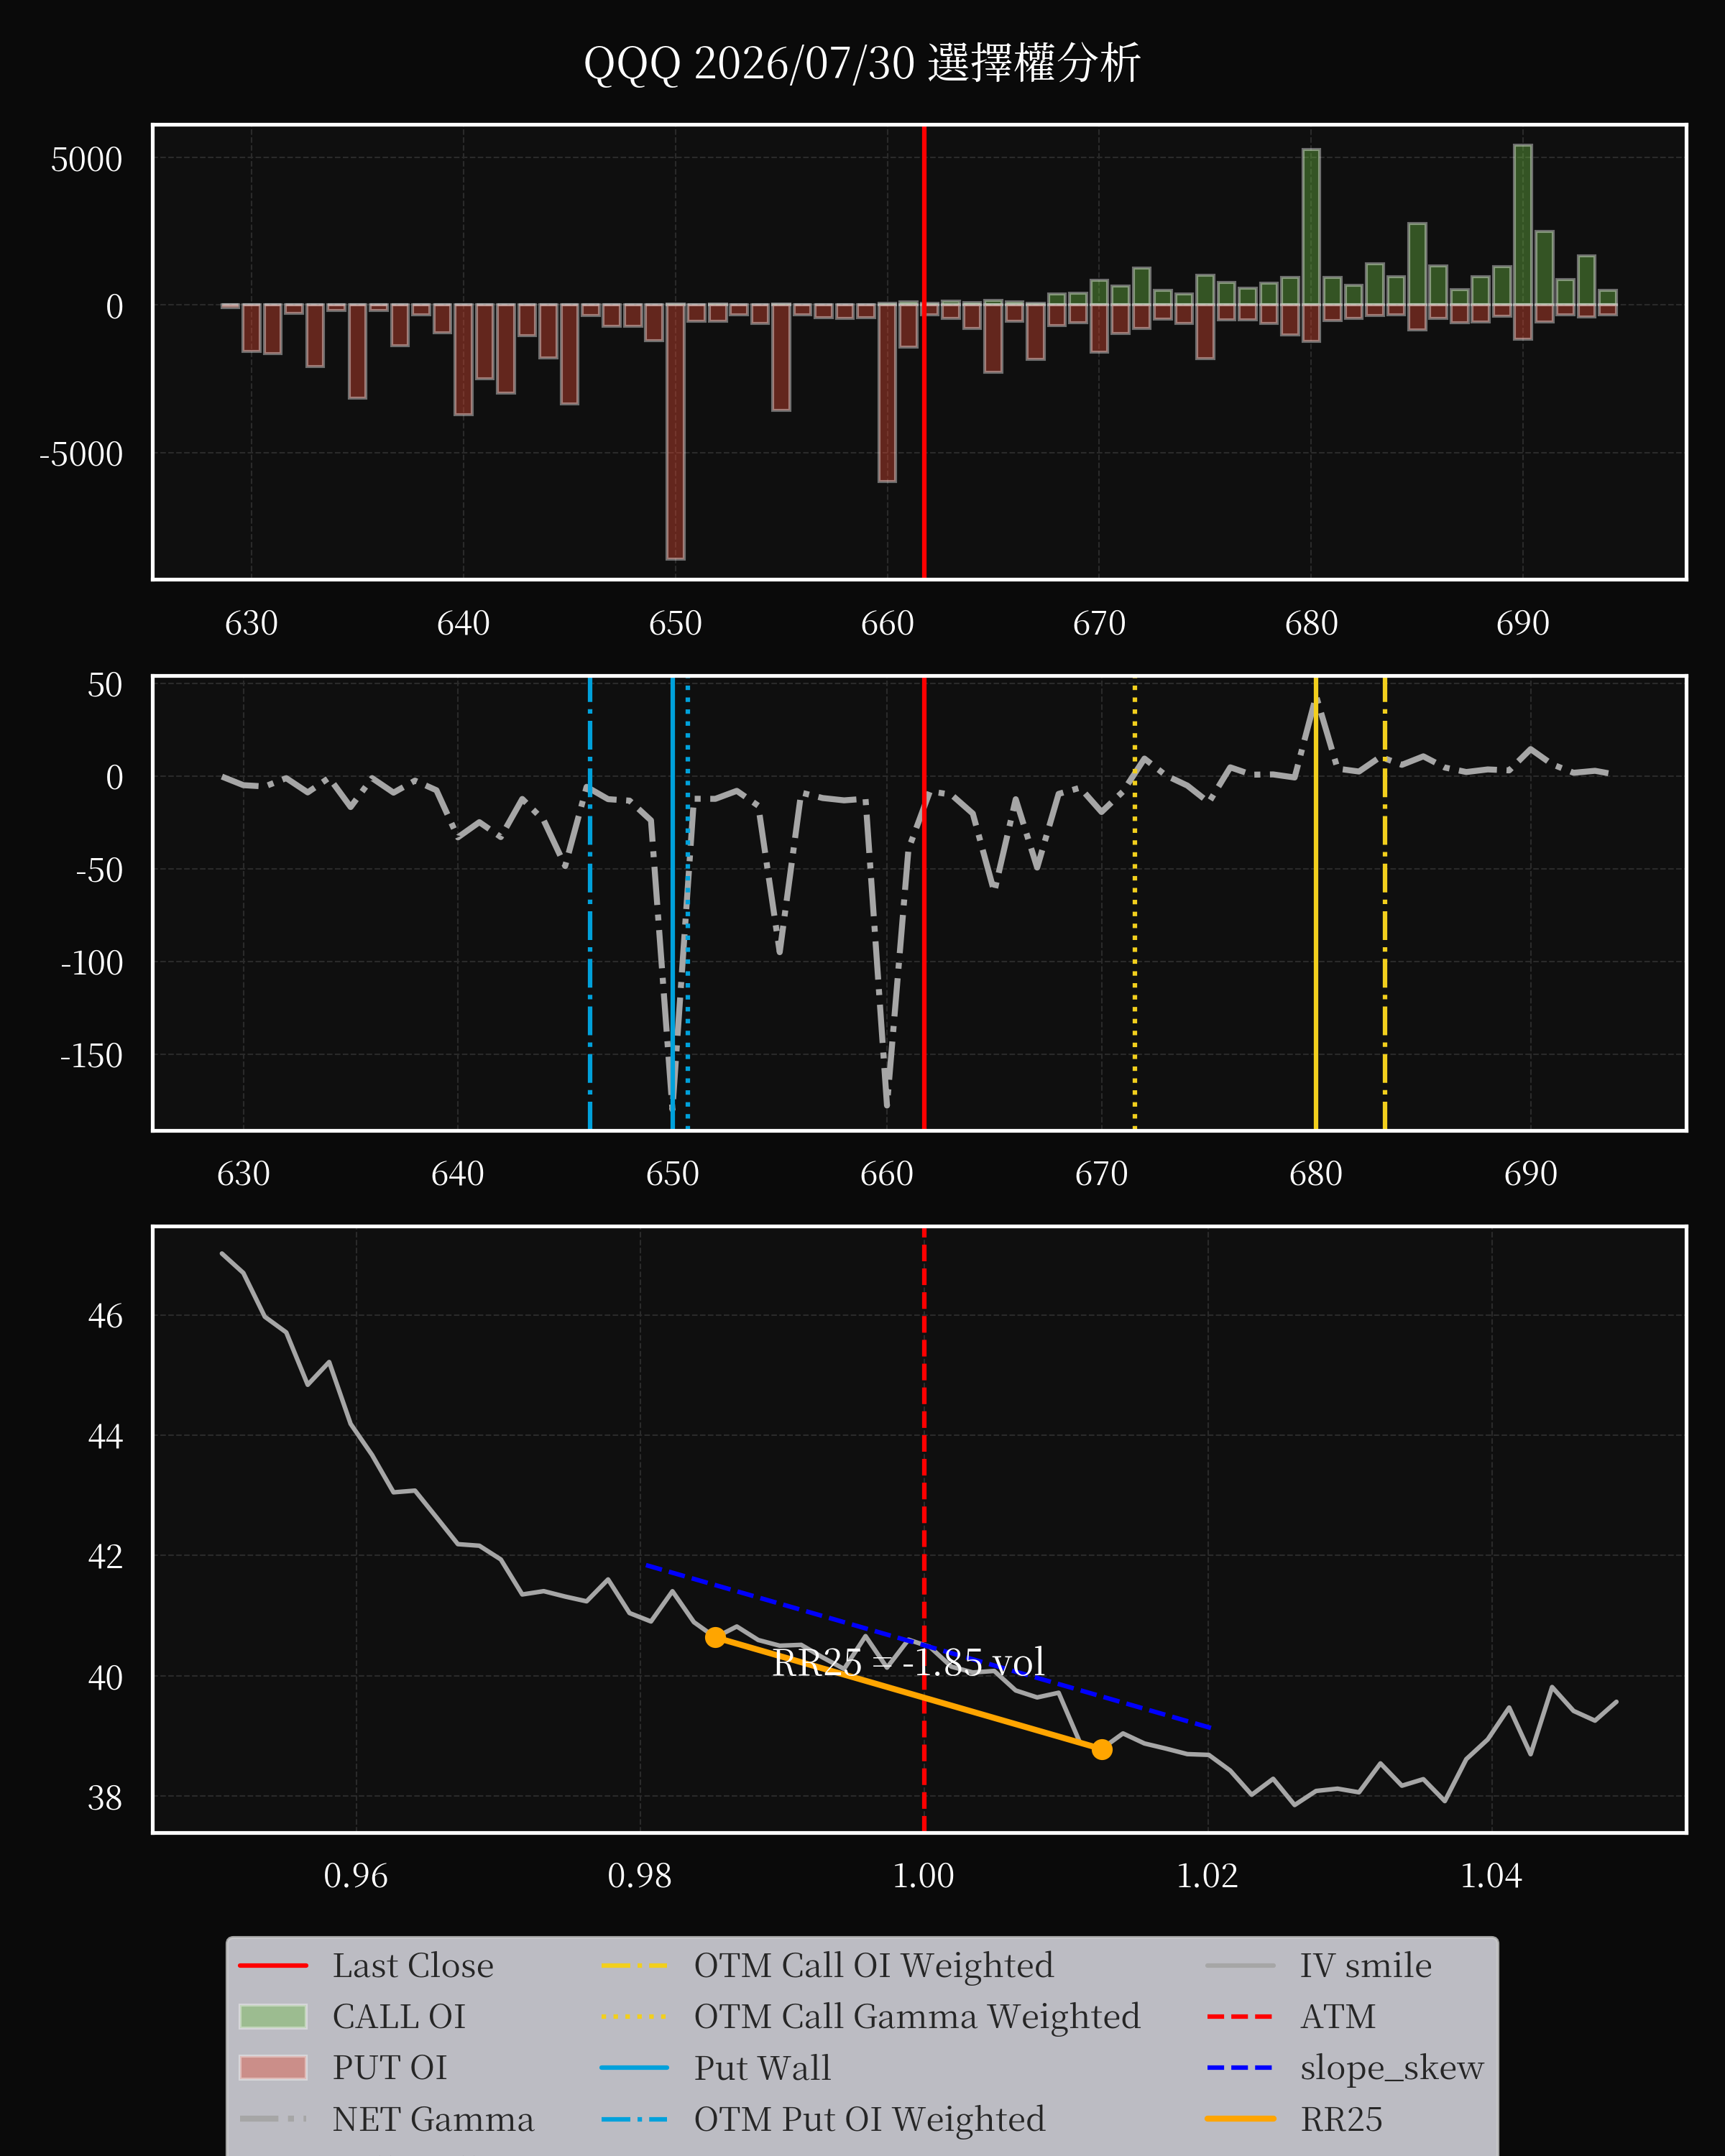Select the "OTM Put OI Weighted" legend label

(x=870, y=2118)
